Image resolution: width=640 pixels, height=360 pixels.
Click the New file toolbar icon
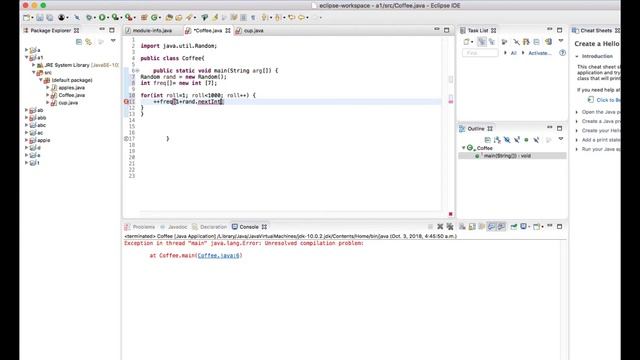click(x=27, y=18)
